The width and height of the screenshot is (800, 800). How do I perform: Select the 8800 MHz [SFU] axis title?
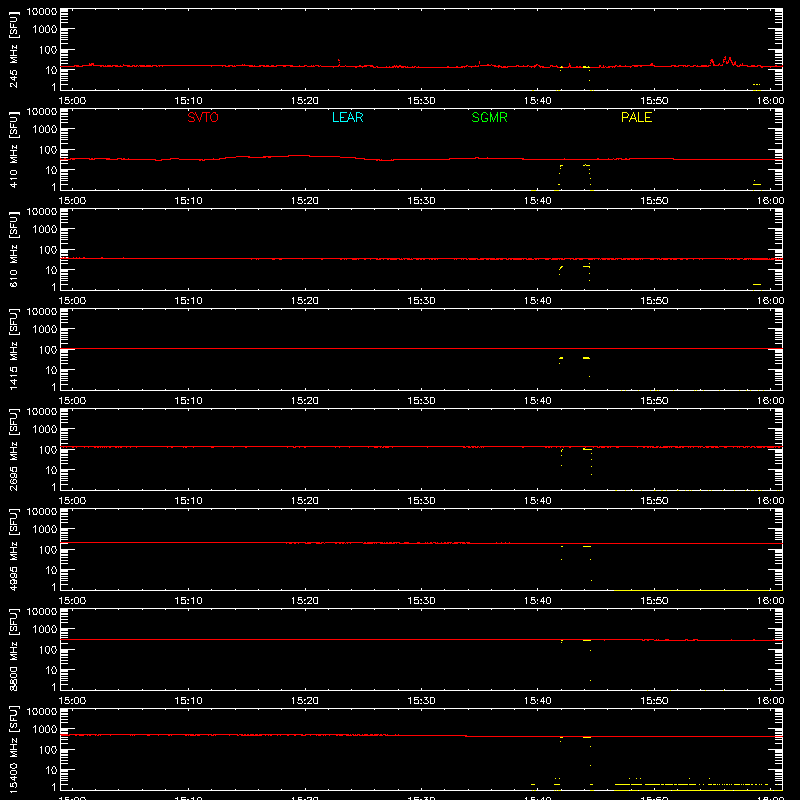click(14, 650)
